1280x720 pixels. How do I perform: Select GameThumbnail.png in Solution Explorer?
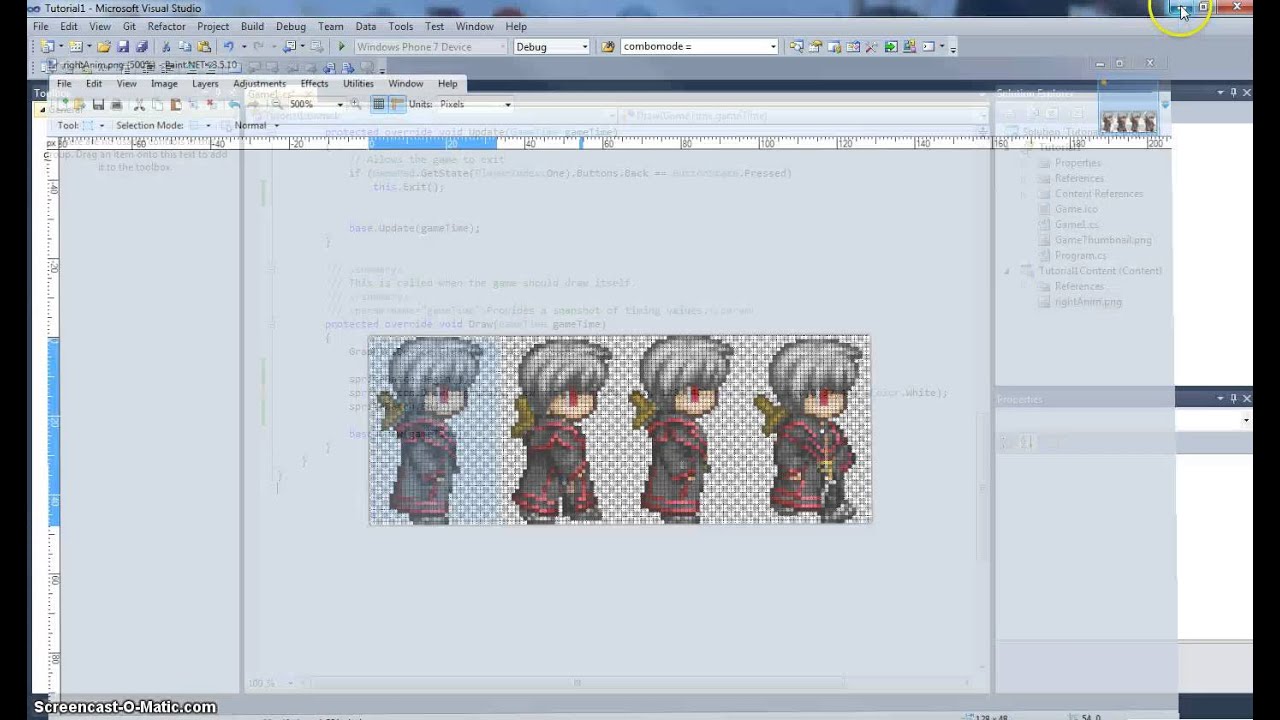point(1103,240)
